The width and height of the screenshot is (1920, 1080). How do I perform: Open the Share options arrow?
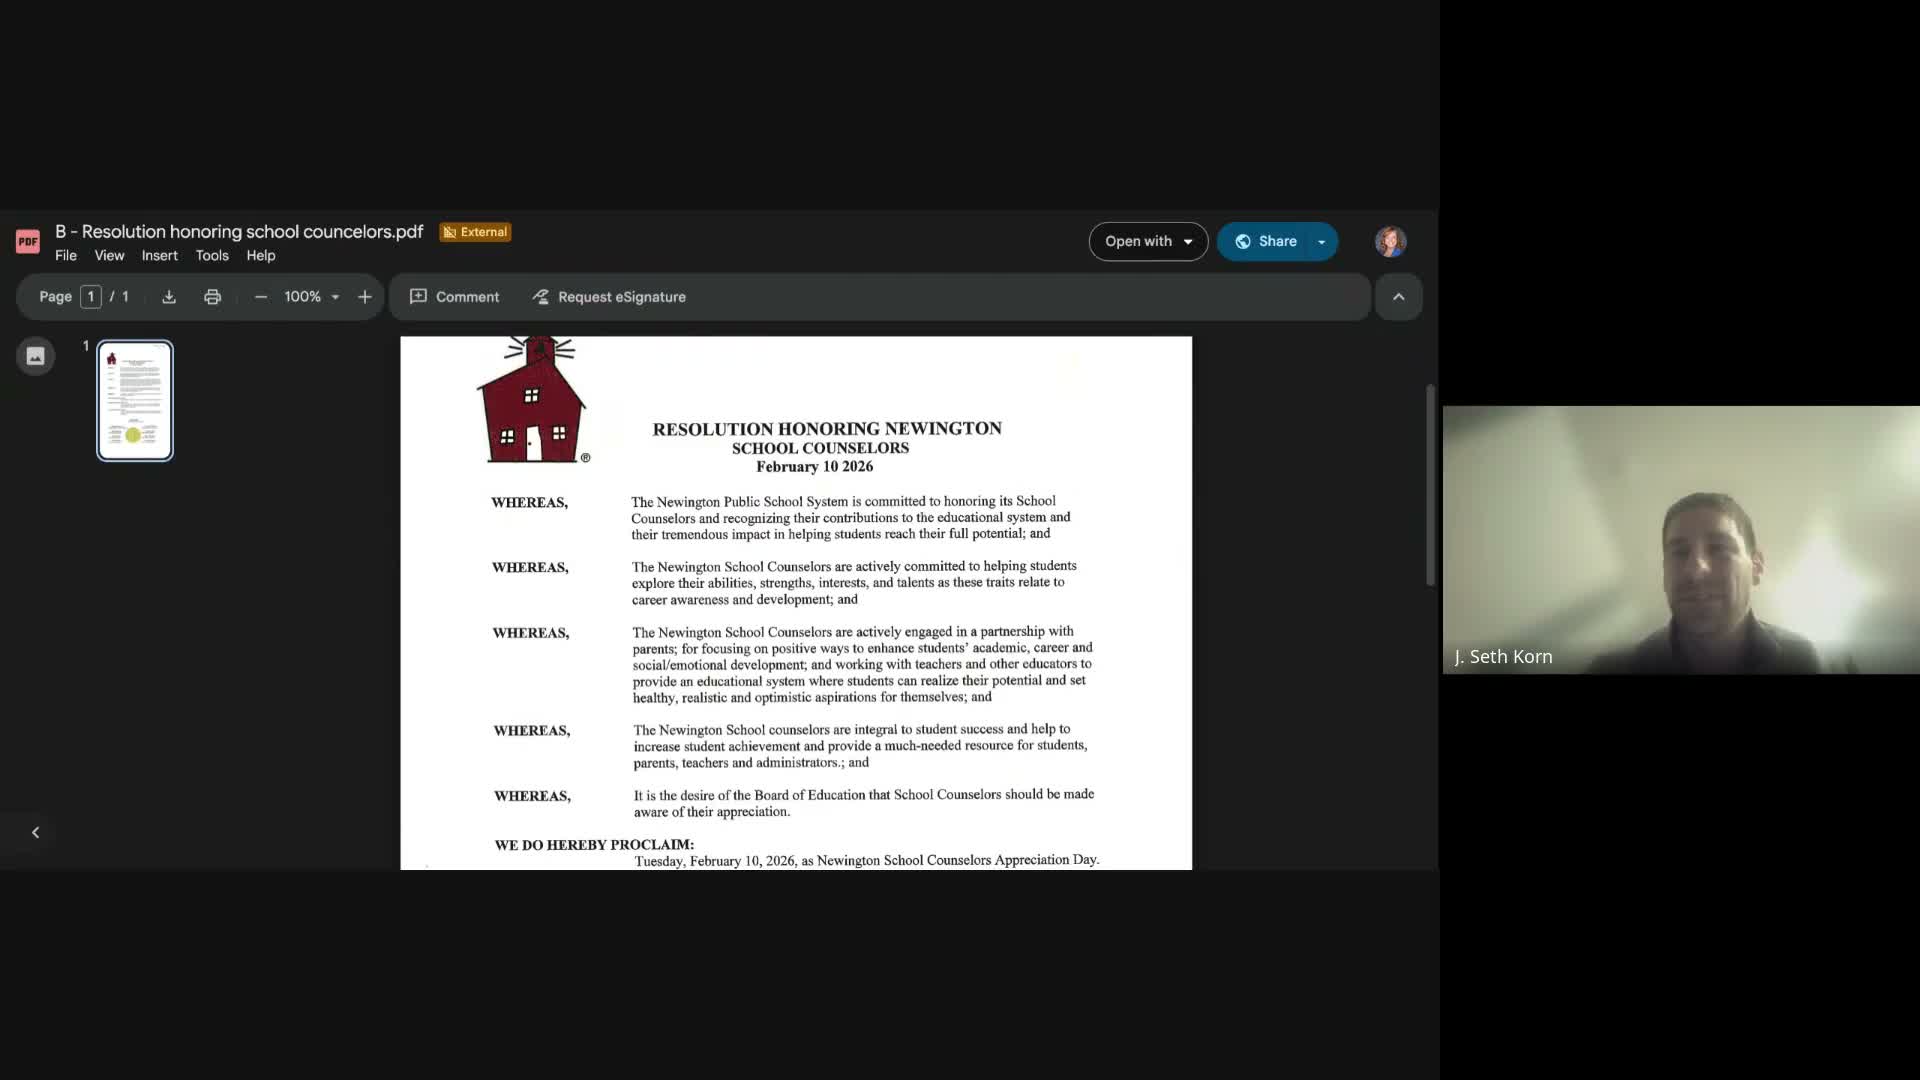point(1322,242)
